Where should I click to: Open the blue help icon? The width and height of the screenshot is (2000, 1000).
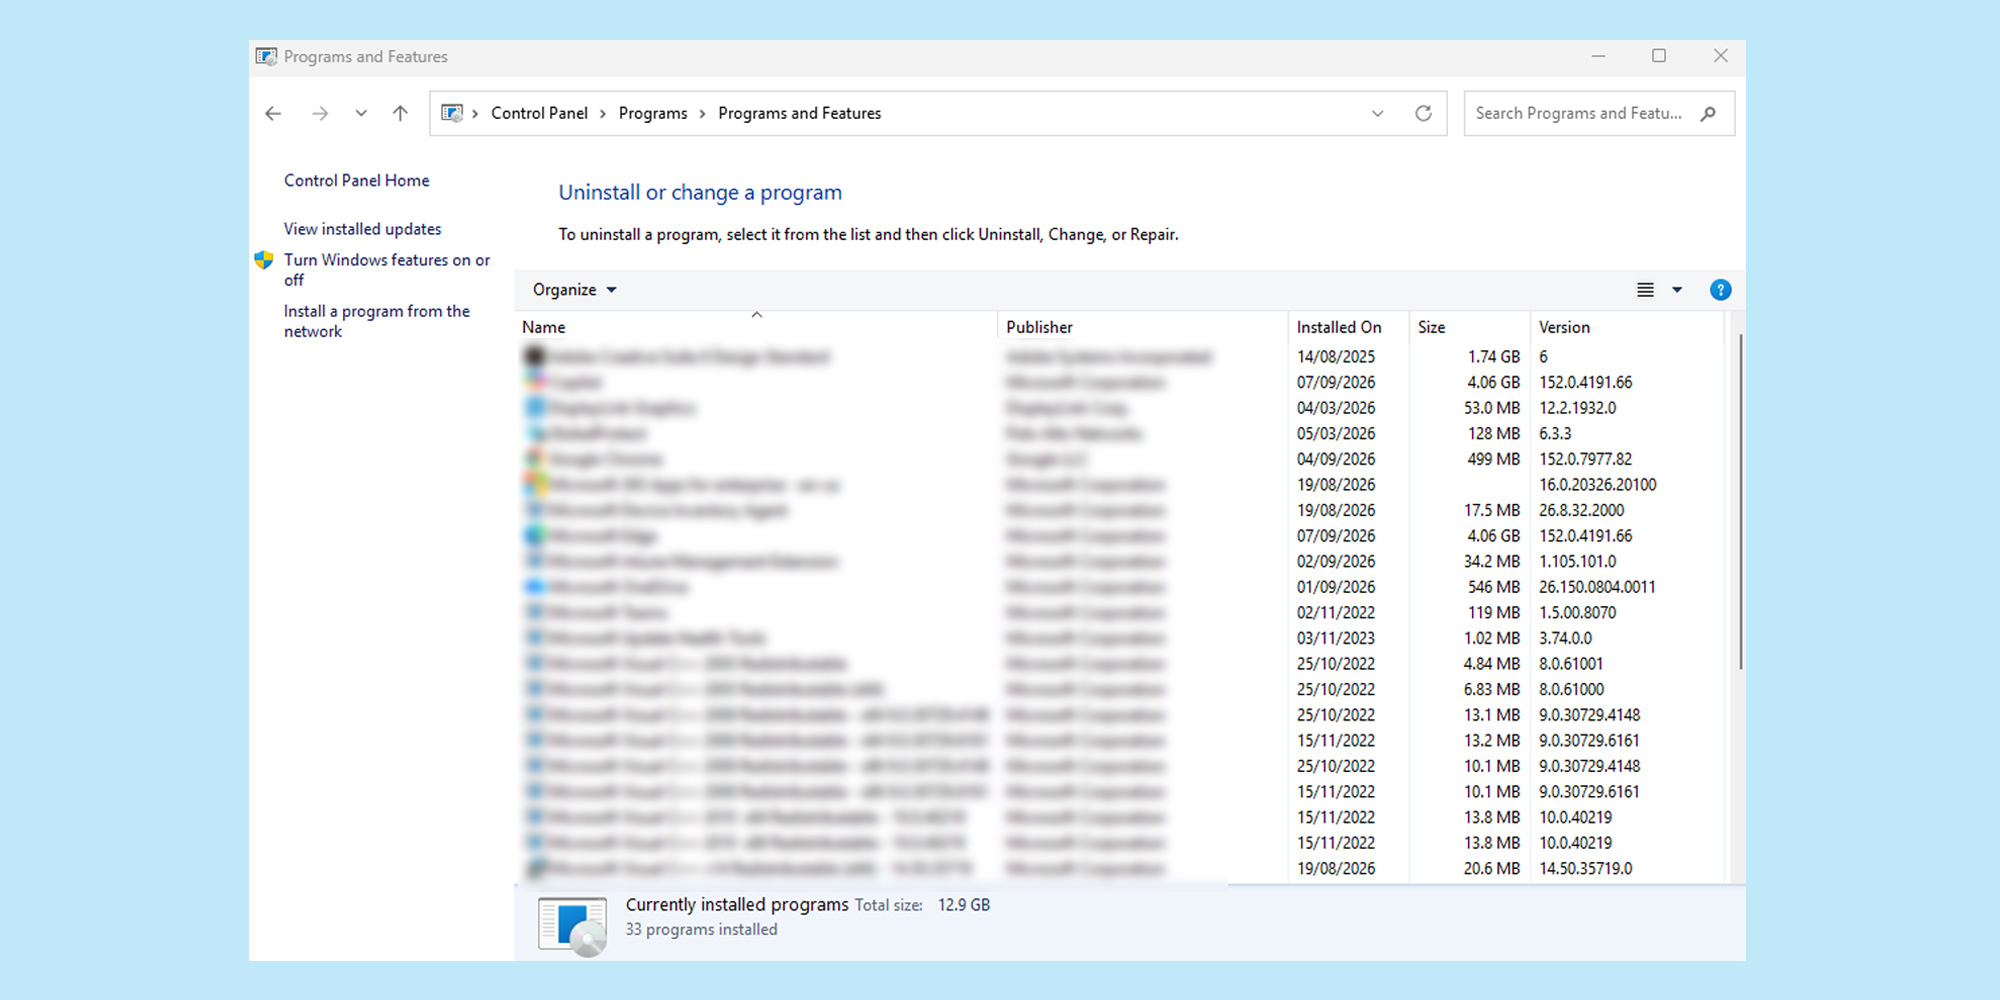click(1720, 290)
